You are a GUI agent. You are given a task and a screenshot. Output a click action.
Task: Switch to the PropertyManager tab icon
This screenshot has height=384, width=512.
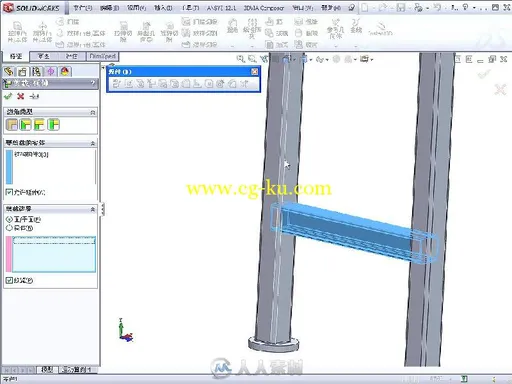pos(23,71)
